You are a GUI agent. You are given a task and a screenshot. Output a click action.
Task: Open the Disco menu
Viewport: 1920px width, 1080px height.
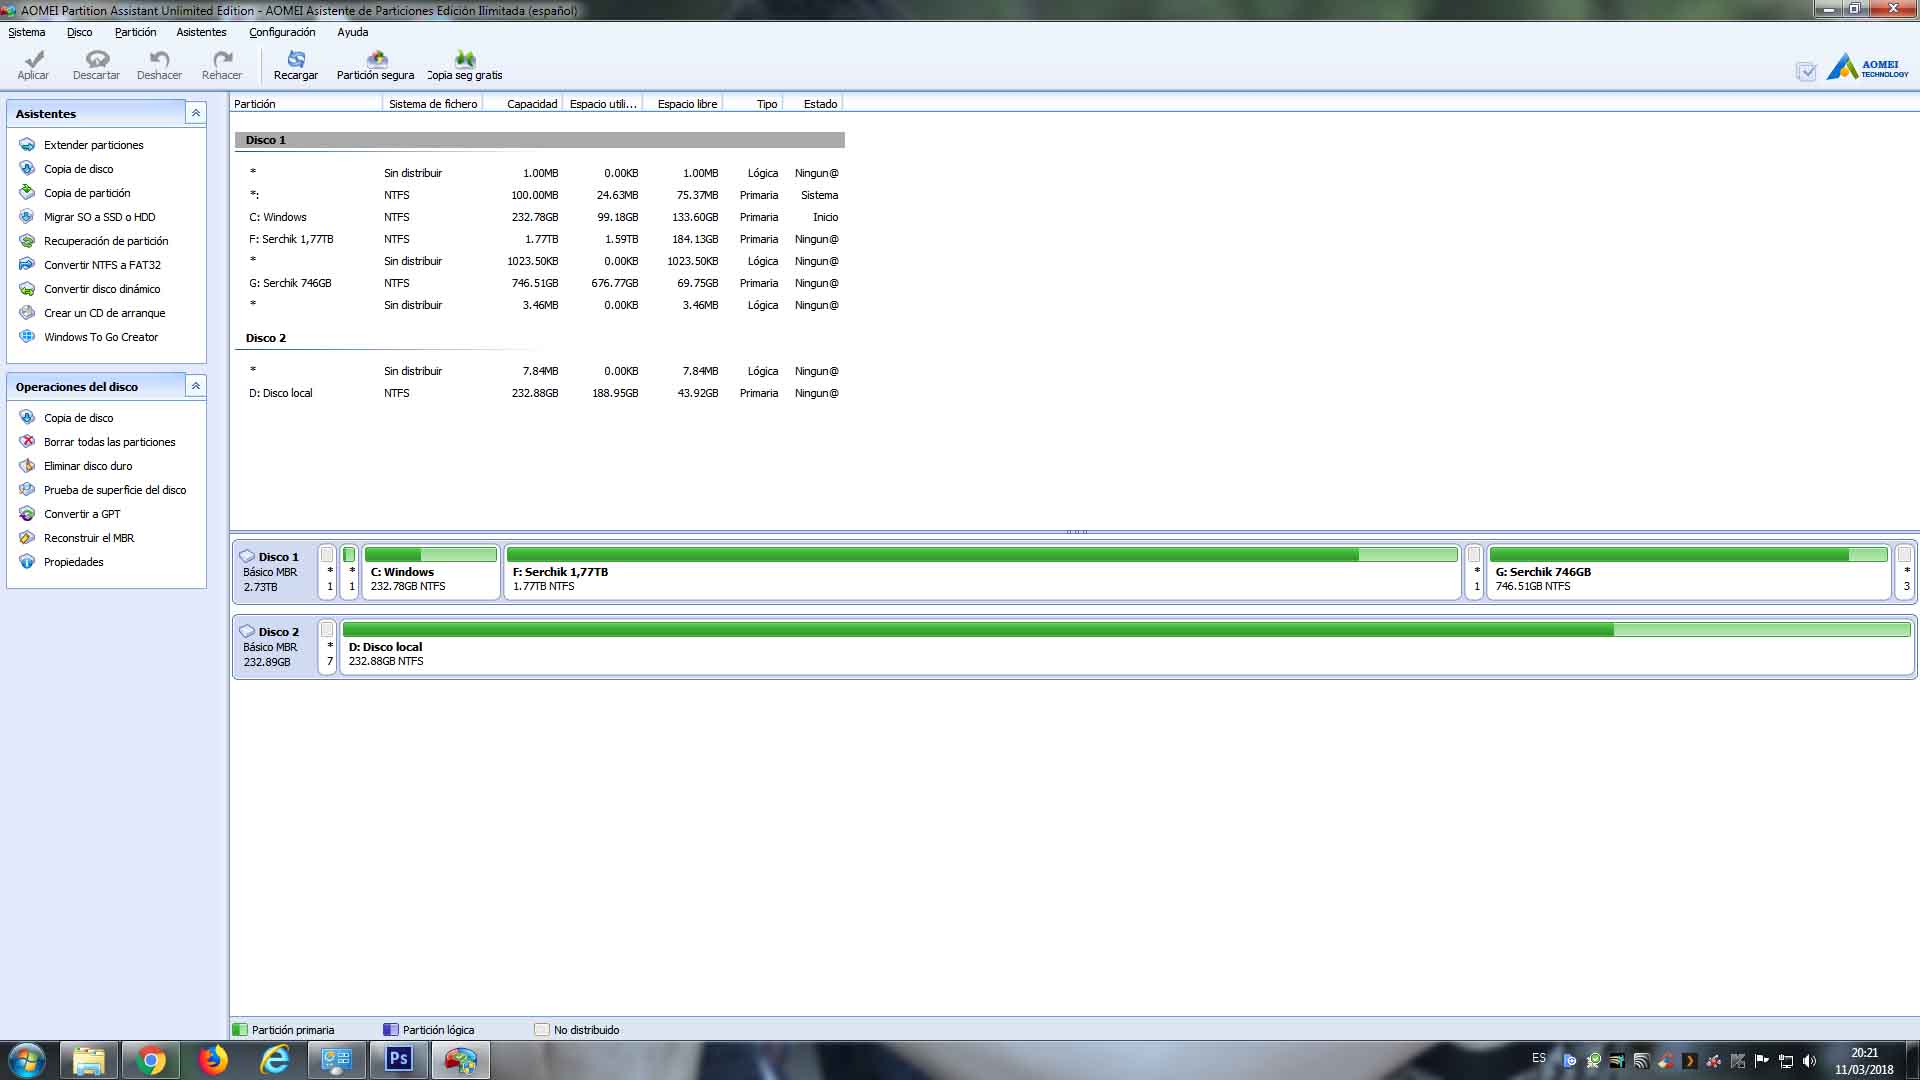pos(80,32)
